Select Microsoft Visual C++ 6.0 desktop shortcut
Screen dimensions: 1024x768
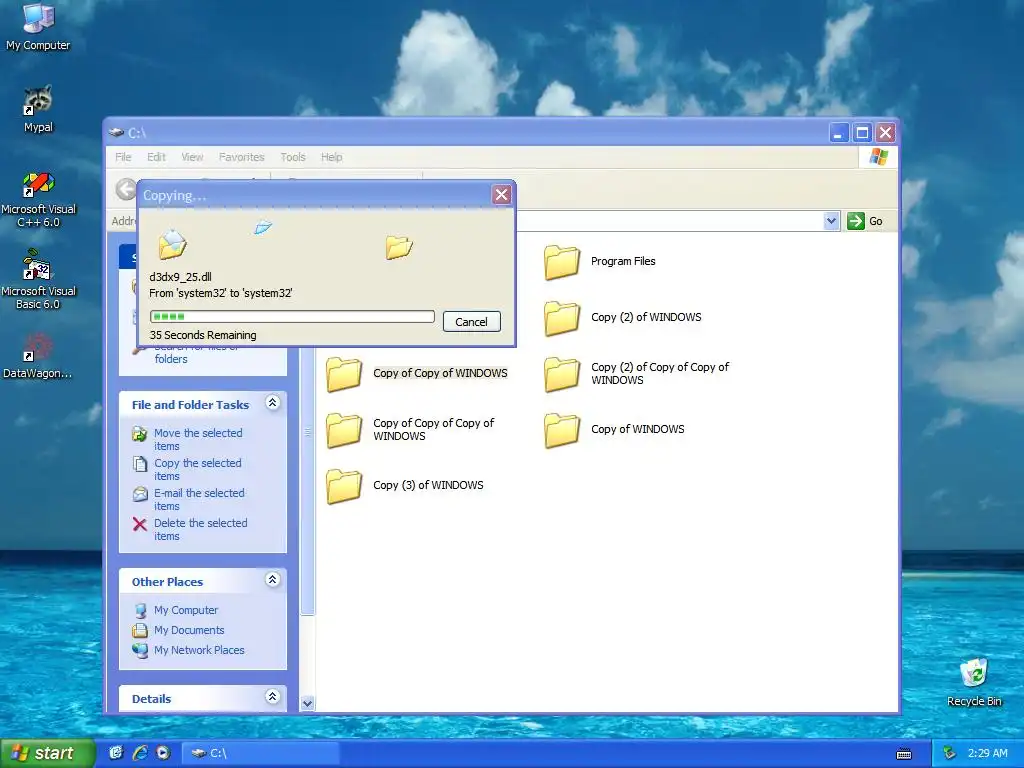[x=39, y=199]
